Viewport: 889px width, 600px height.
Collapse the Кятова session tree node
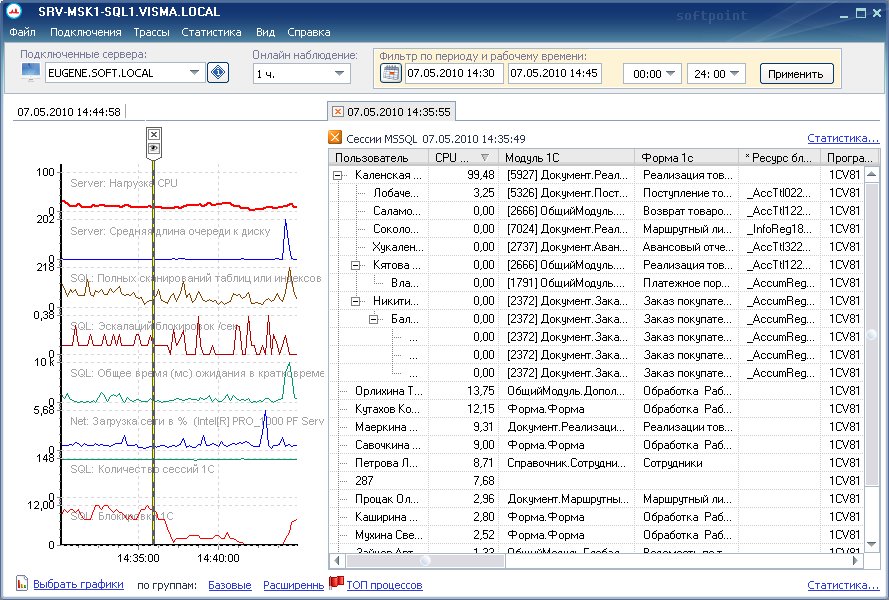(355, 265)
